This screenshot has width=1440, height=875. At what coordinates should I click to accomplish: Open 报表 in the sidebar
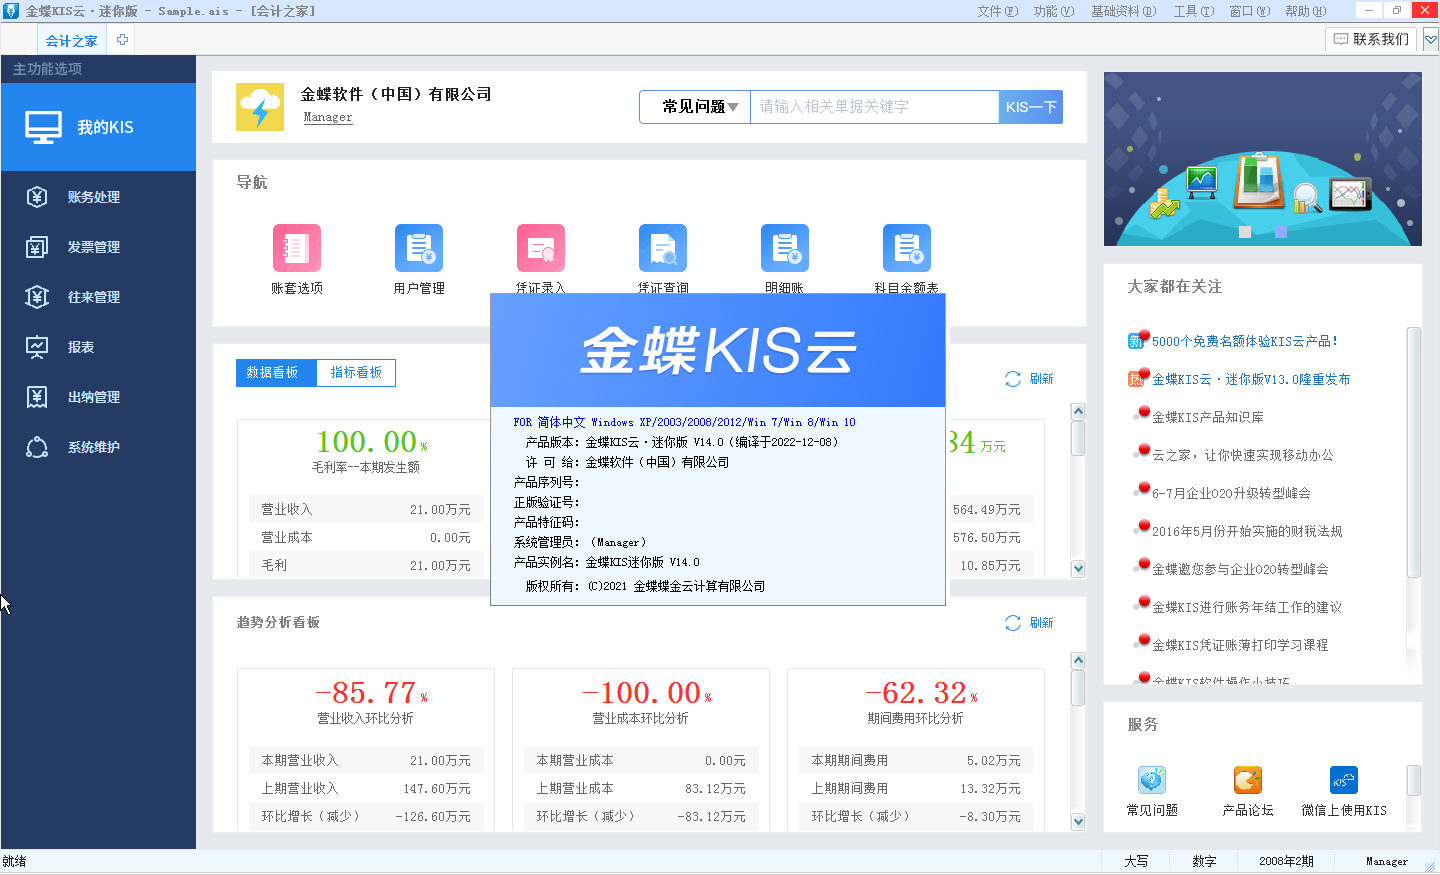98,347
